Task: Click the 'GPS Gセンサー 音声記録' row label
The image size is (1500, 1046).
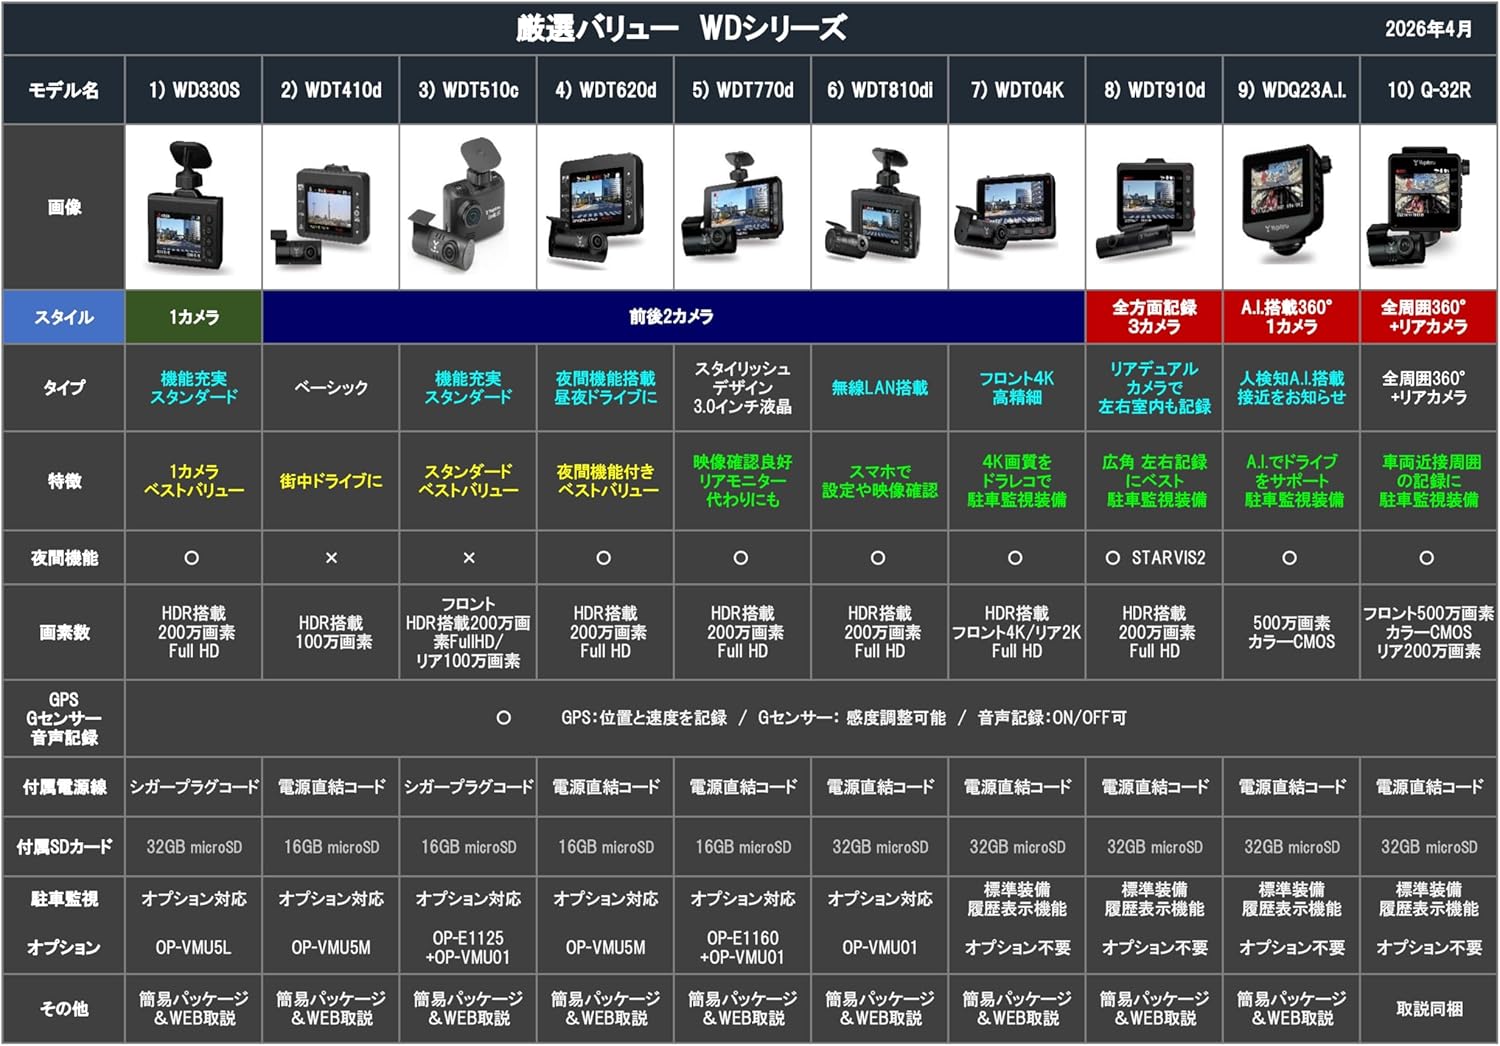Action: point(64,718)
